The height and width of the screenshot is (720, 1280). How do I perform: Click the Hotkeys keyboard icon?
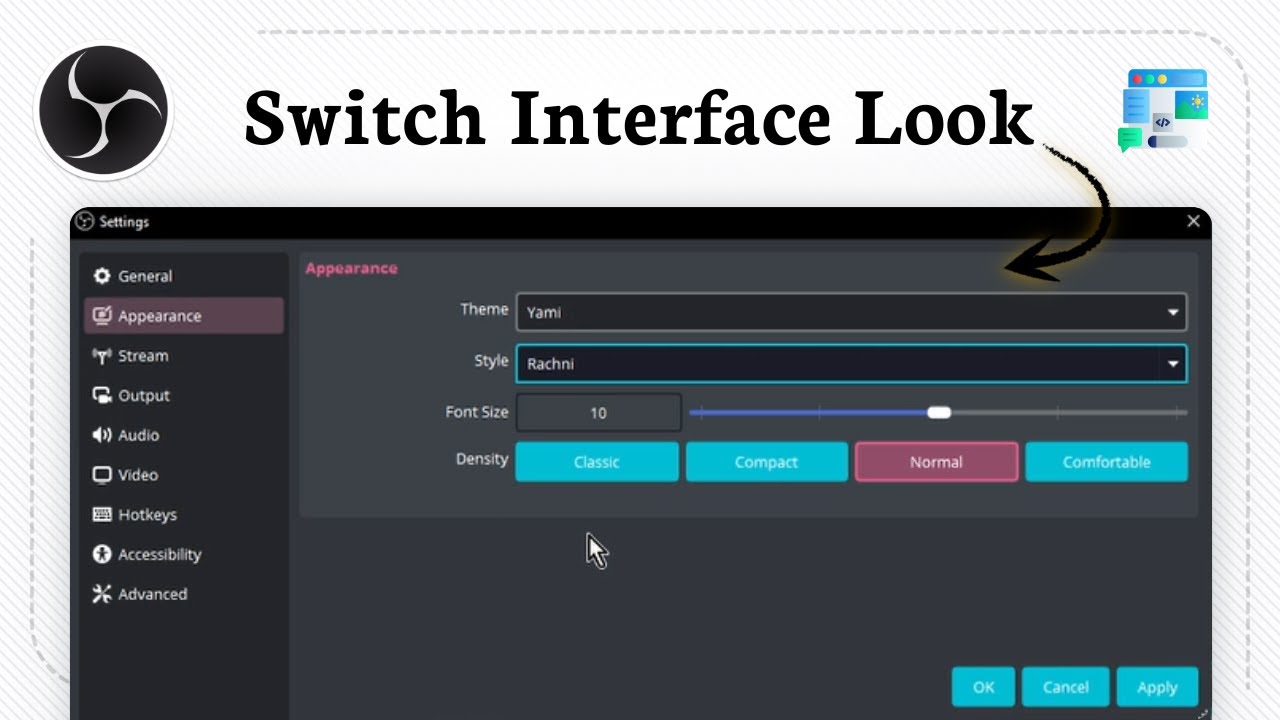click(x=101, y=514)
